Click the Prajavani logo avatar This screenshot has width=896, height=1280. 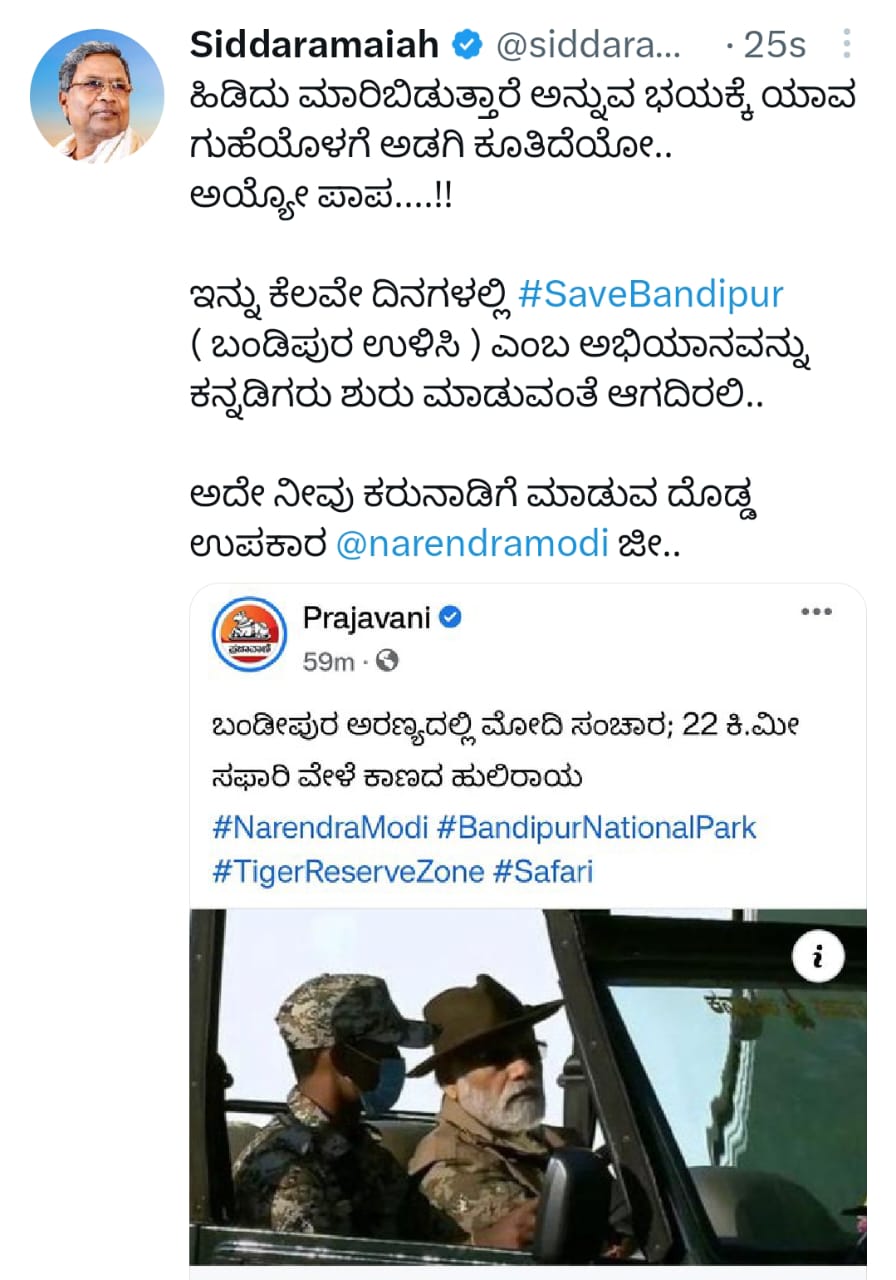point(250,634)
